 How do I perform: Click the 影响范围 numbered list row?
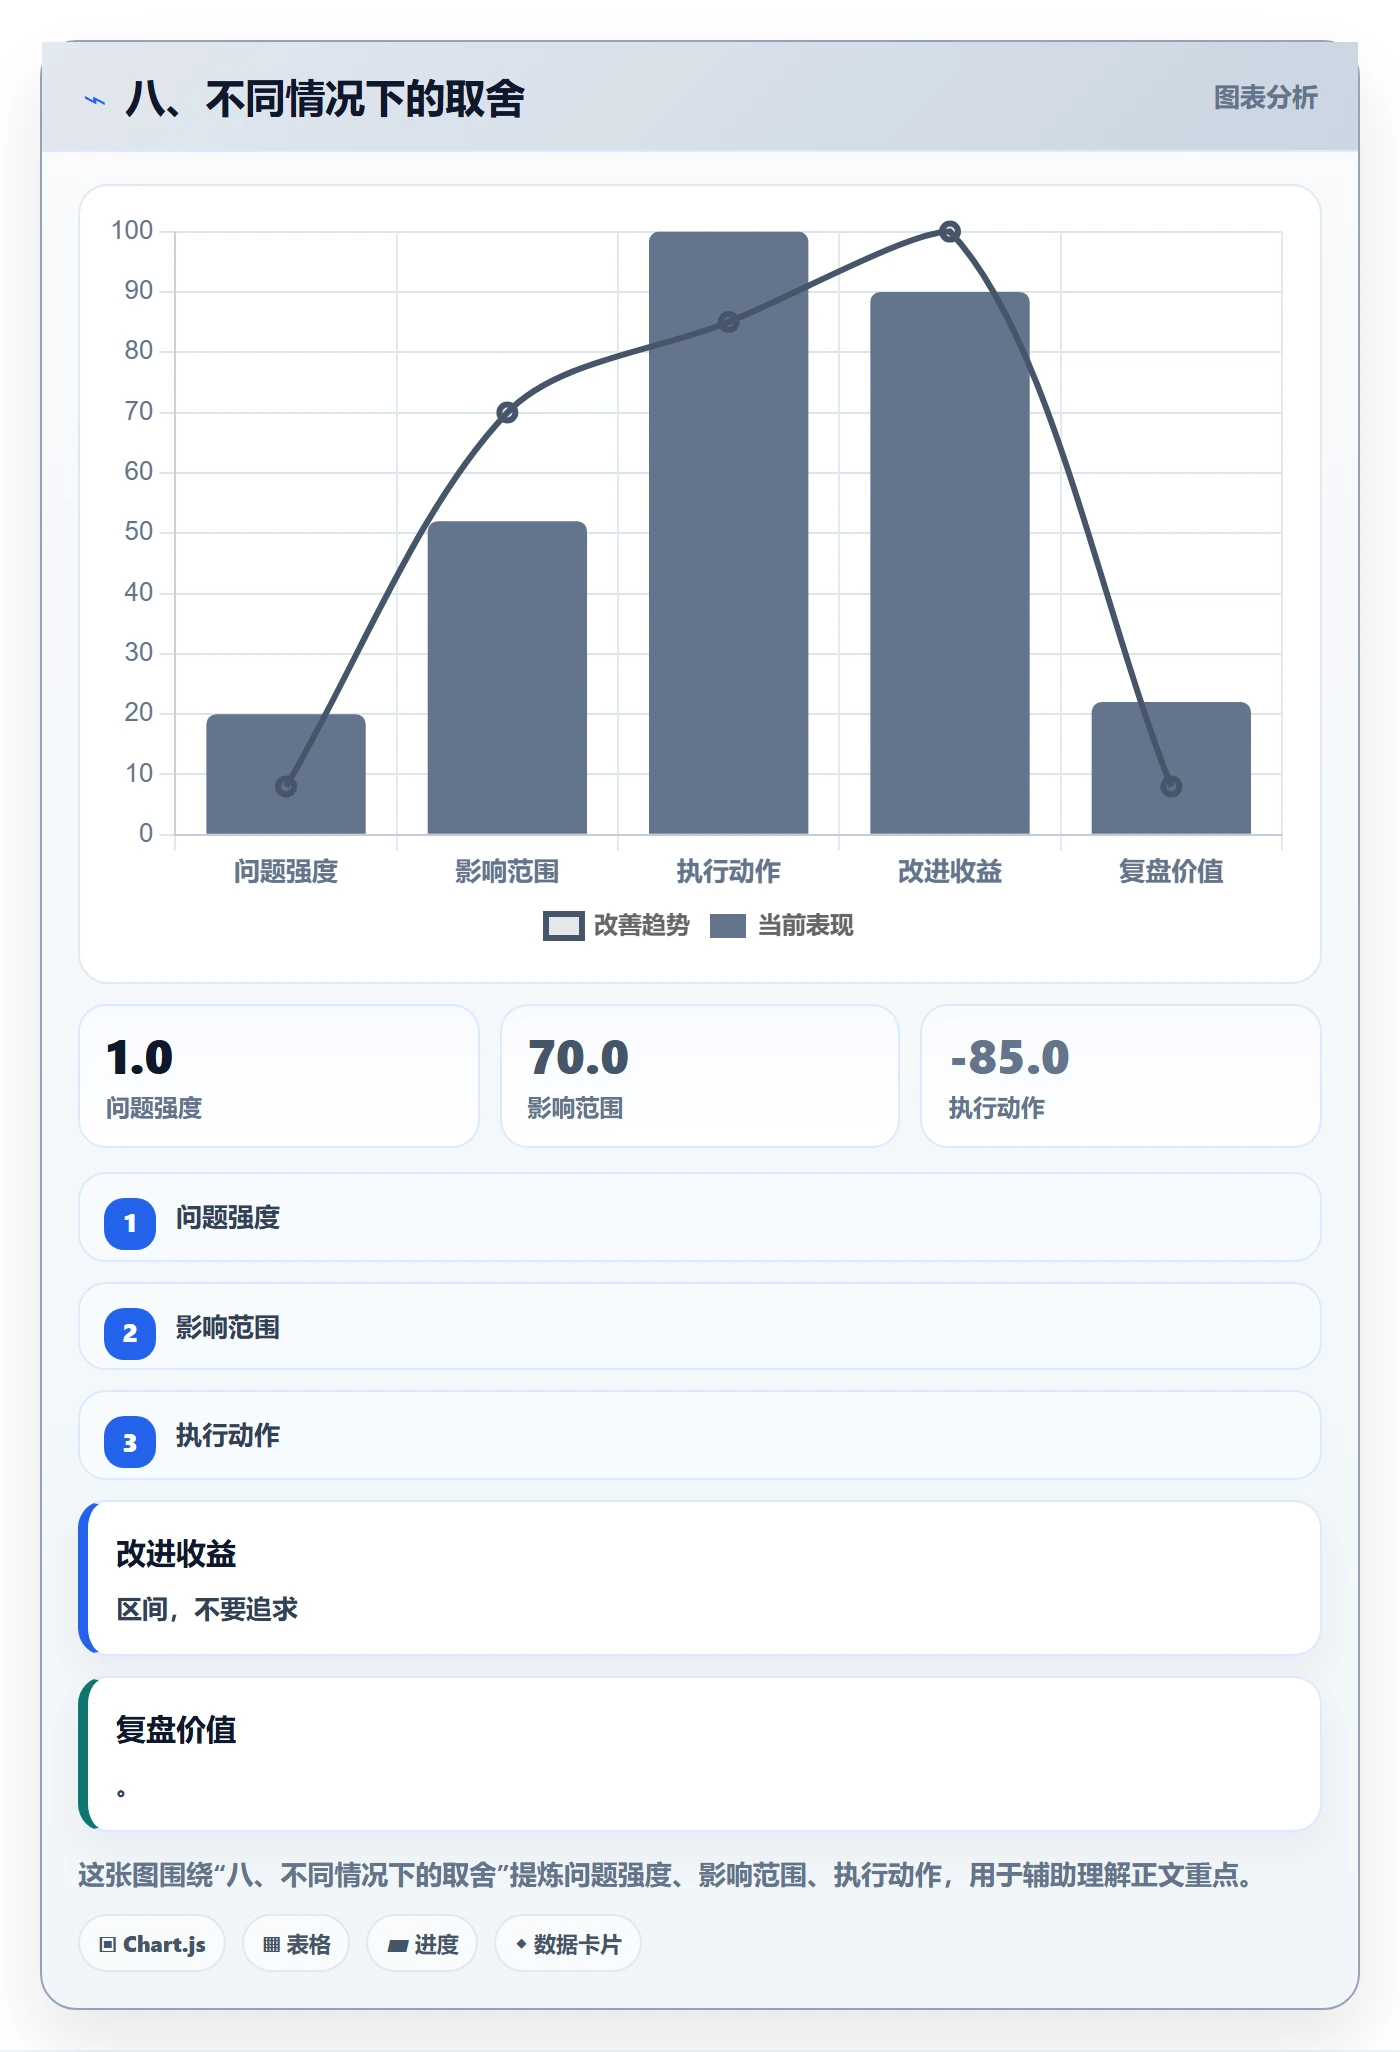[x=700, y=1326]
